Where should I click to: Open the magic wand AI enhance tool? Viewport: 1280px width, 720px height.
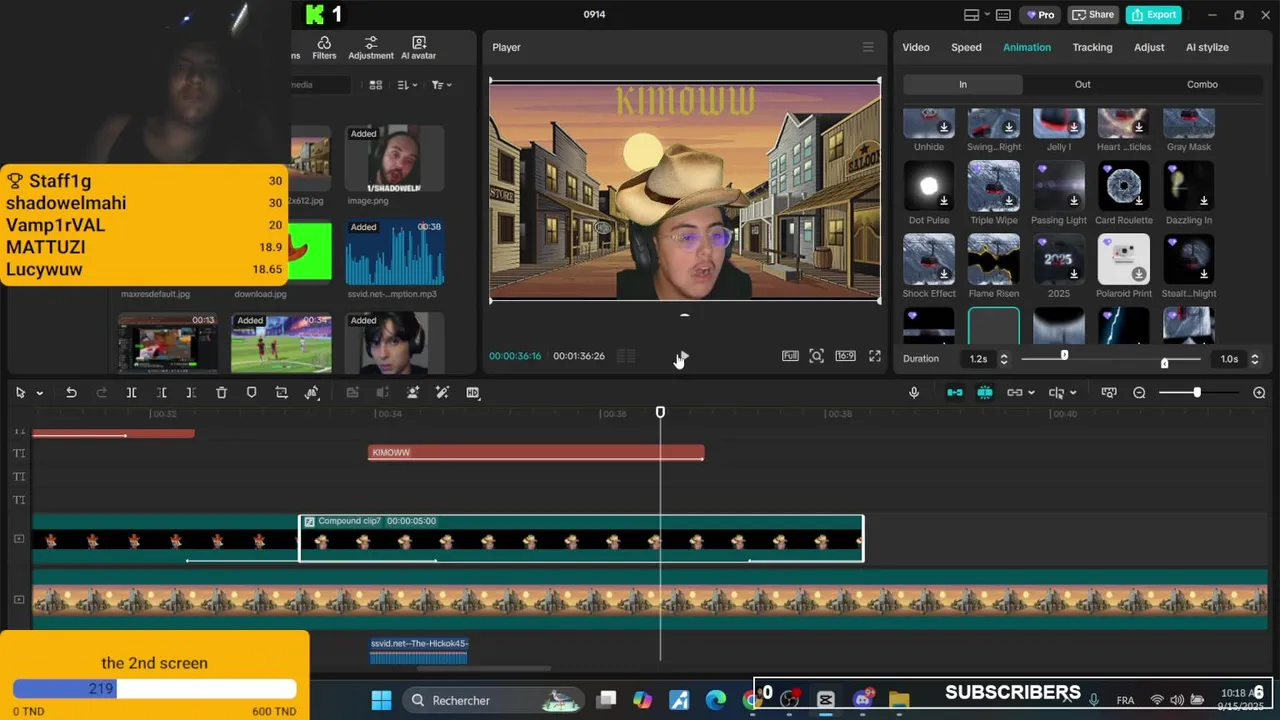442,393
